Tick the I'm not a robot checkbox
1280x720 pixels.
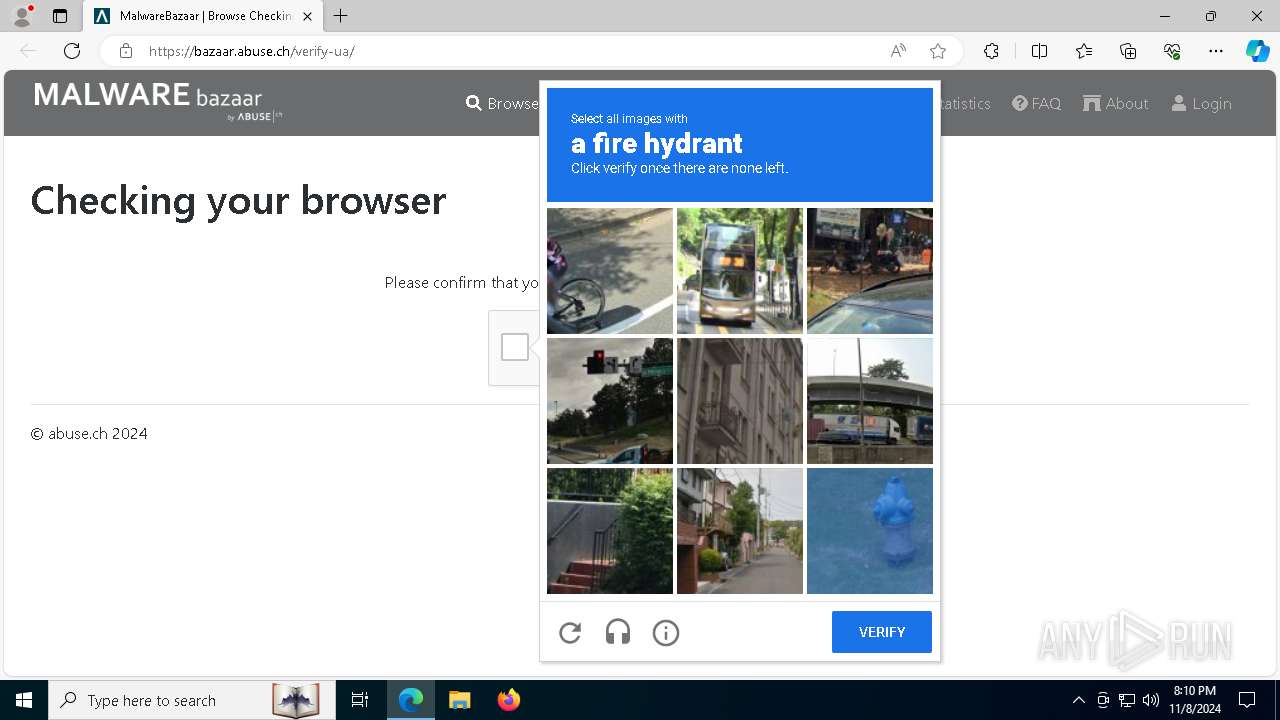(515, 347)
